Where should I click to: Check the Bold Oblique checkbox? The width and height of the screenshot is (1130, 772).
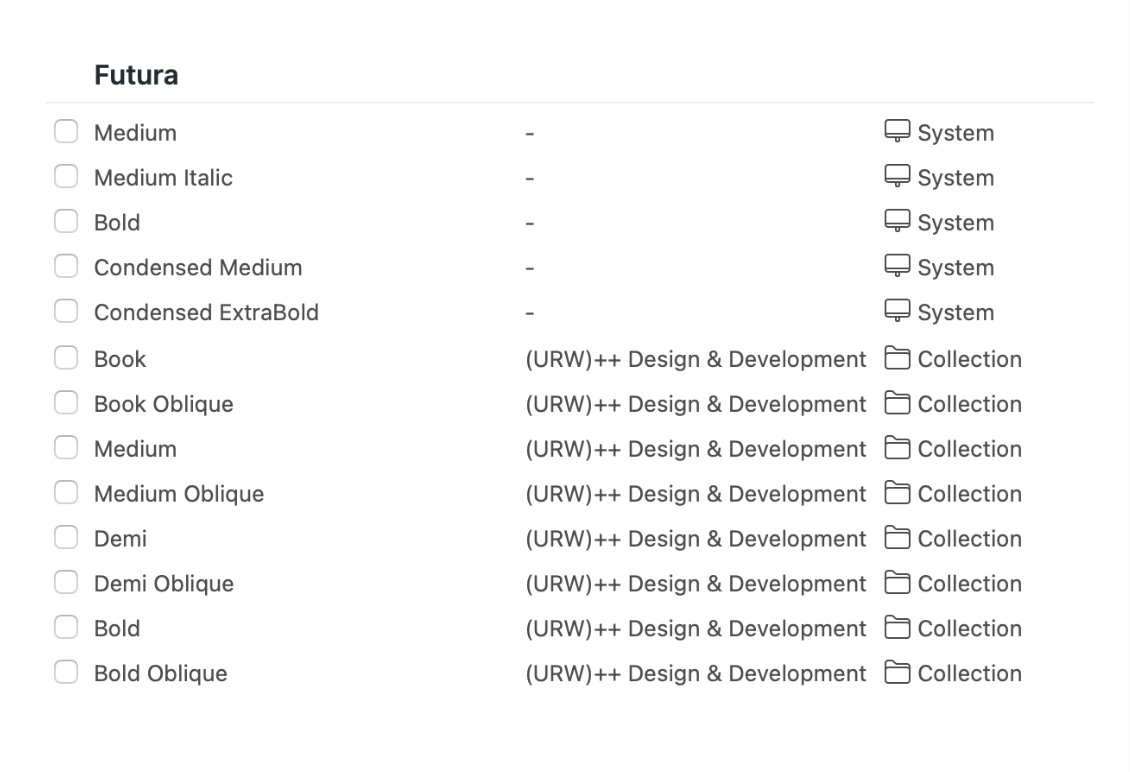(66, 673)
